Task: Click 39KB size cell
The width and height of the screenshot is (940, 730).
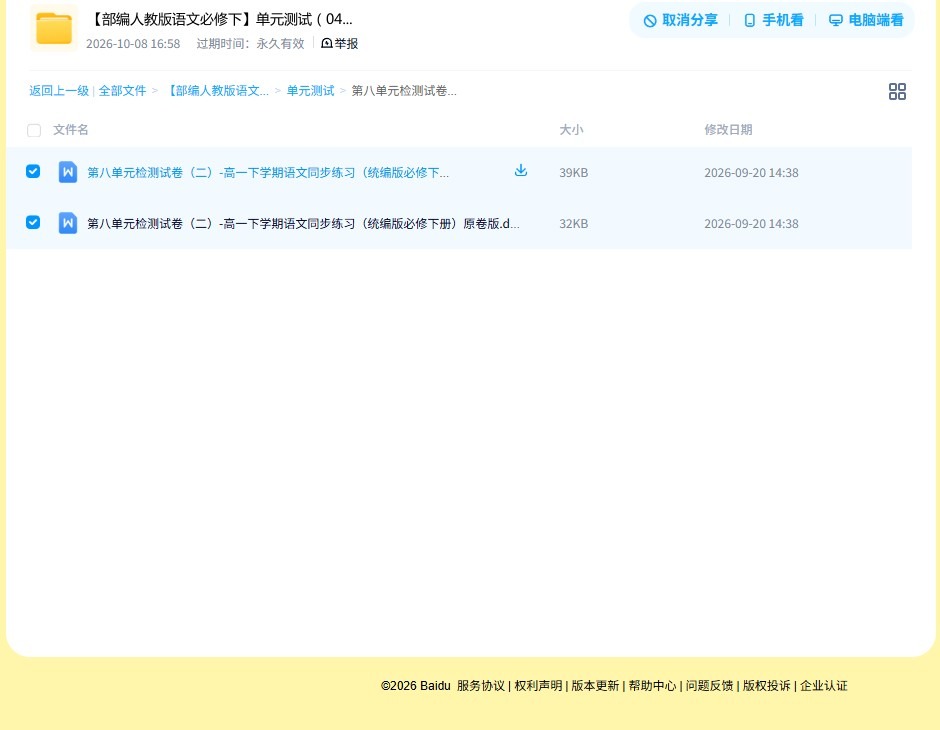Action: [x=574, y=173]
